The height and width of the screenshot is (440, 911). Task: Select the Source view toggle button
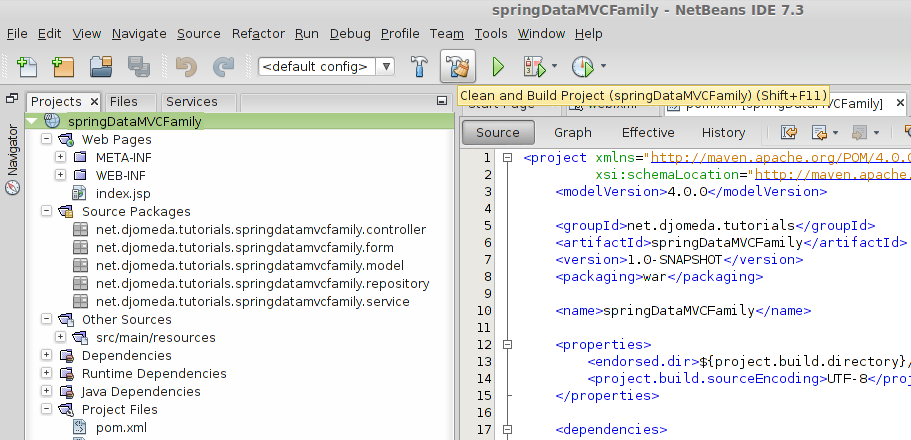tap(498, 133)
